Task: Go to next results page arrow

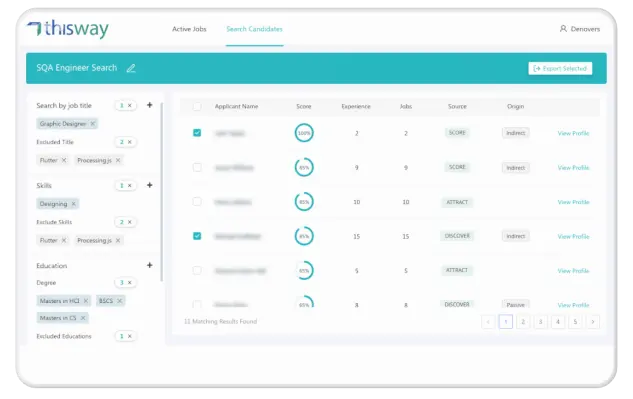Action: 593,321
